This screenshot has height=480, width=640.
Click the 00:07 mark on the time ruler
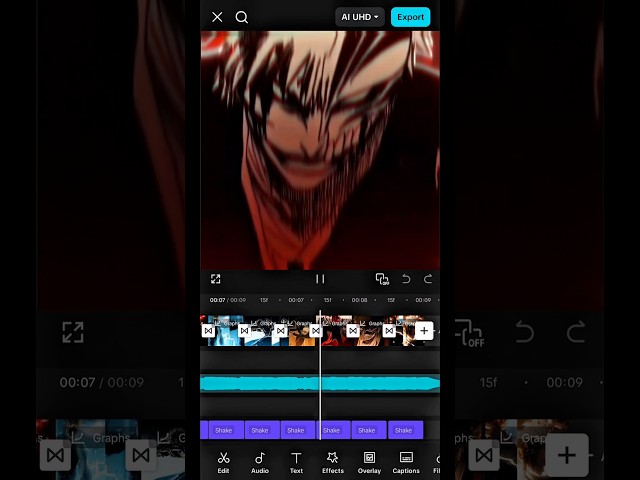tap(296, 300)
